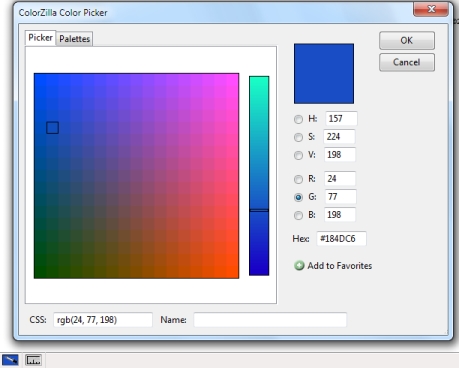The image size is (459, 368).
Task: Select the S radio button
Action: point(298,137)
